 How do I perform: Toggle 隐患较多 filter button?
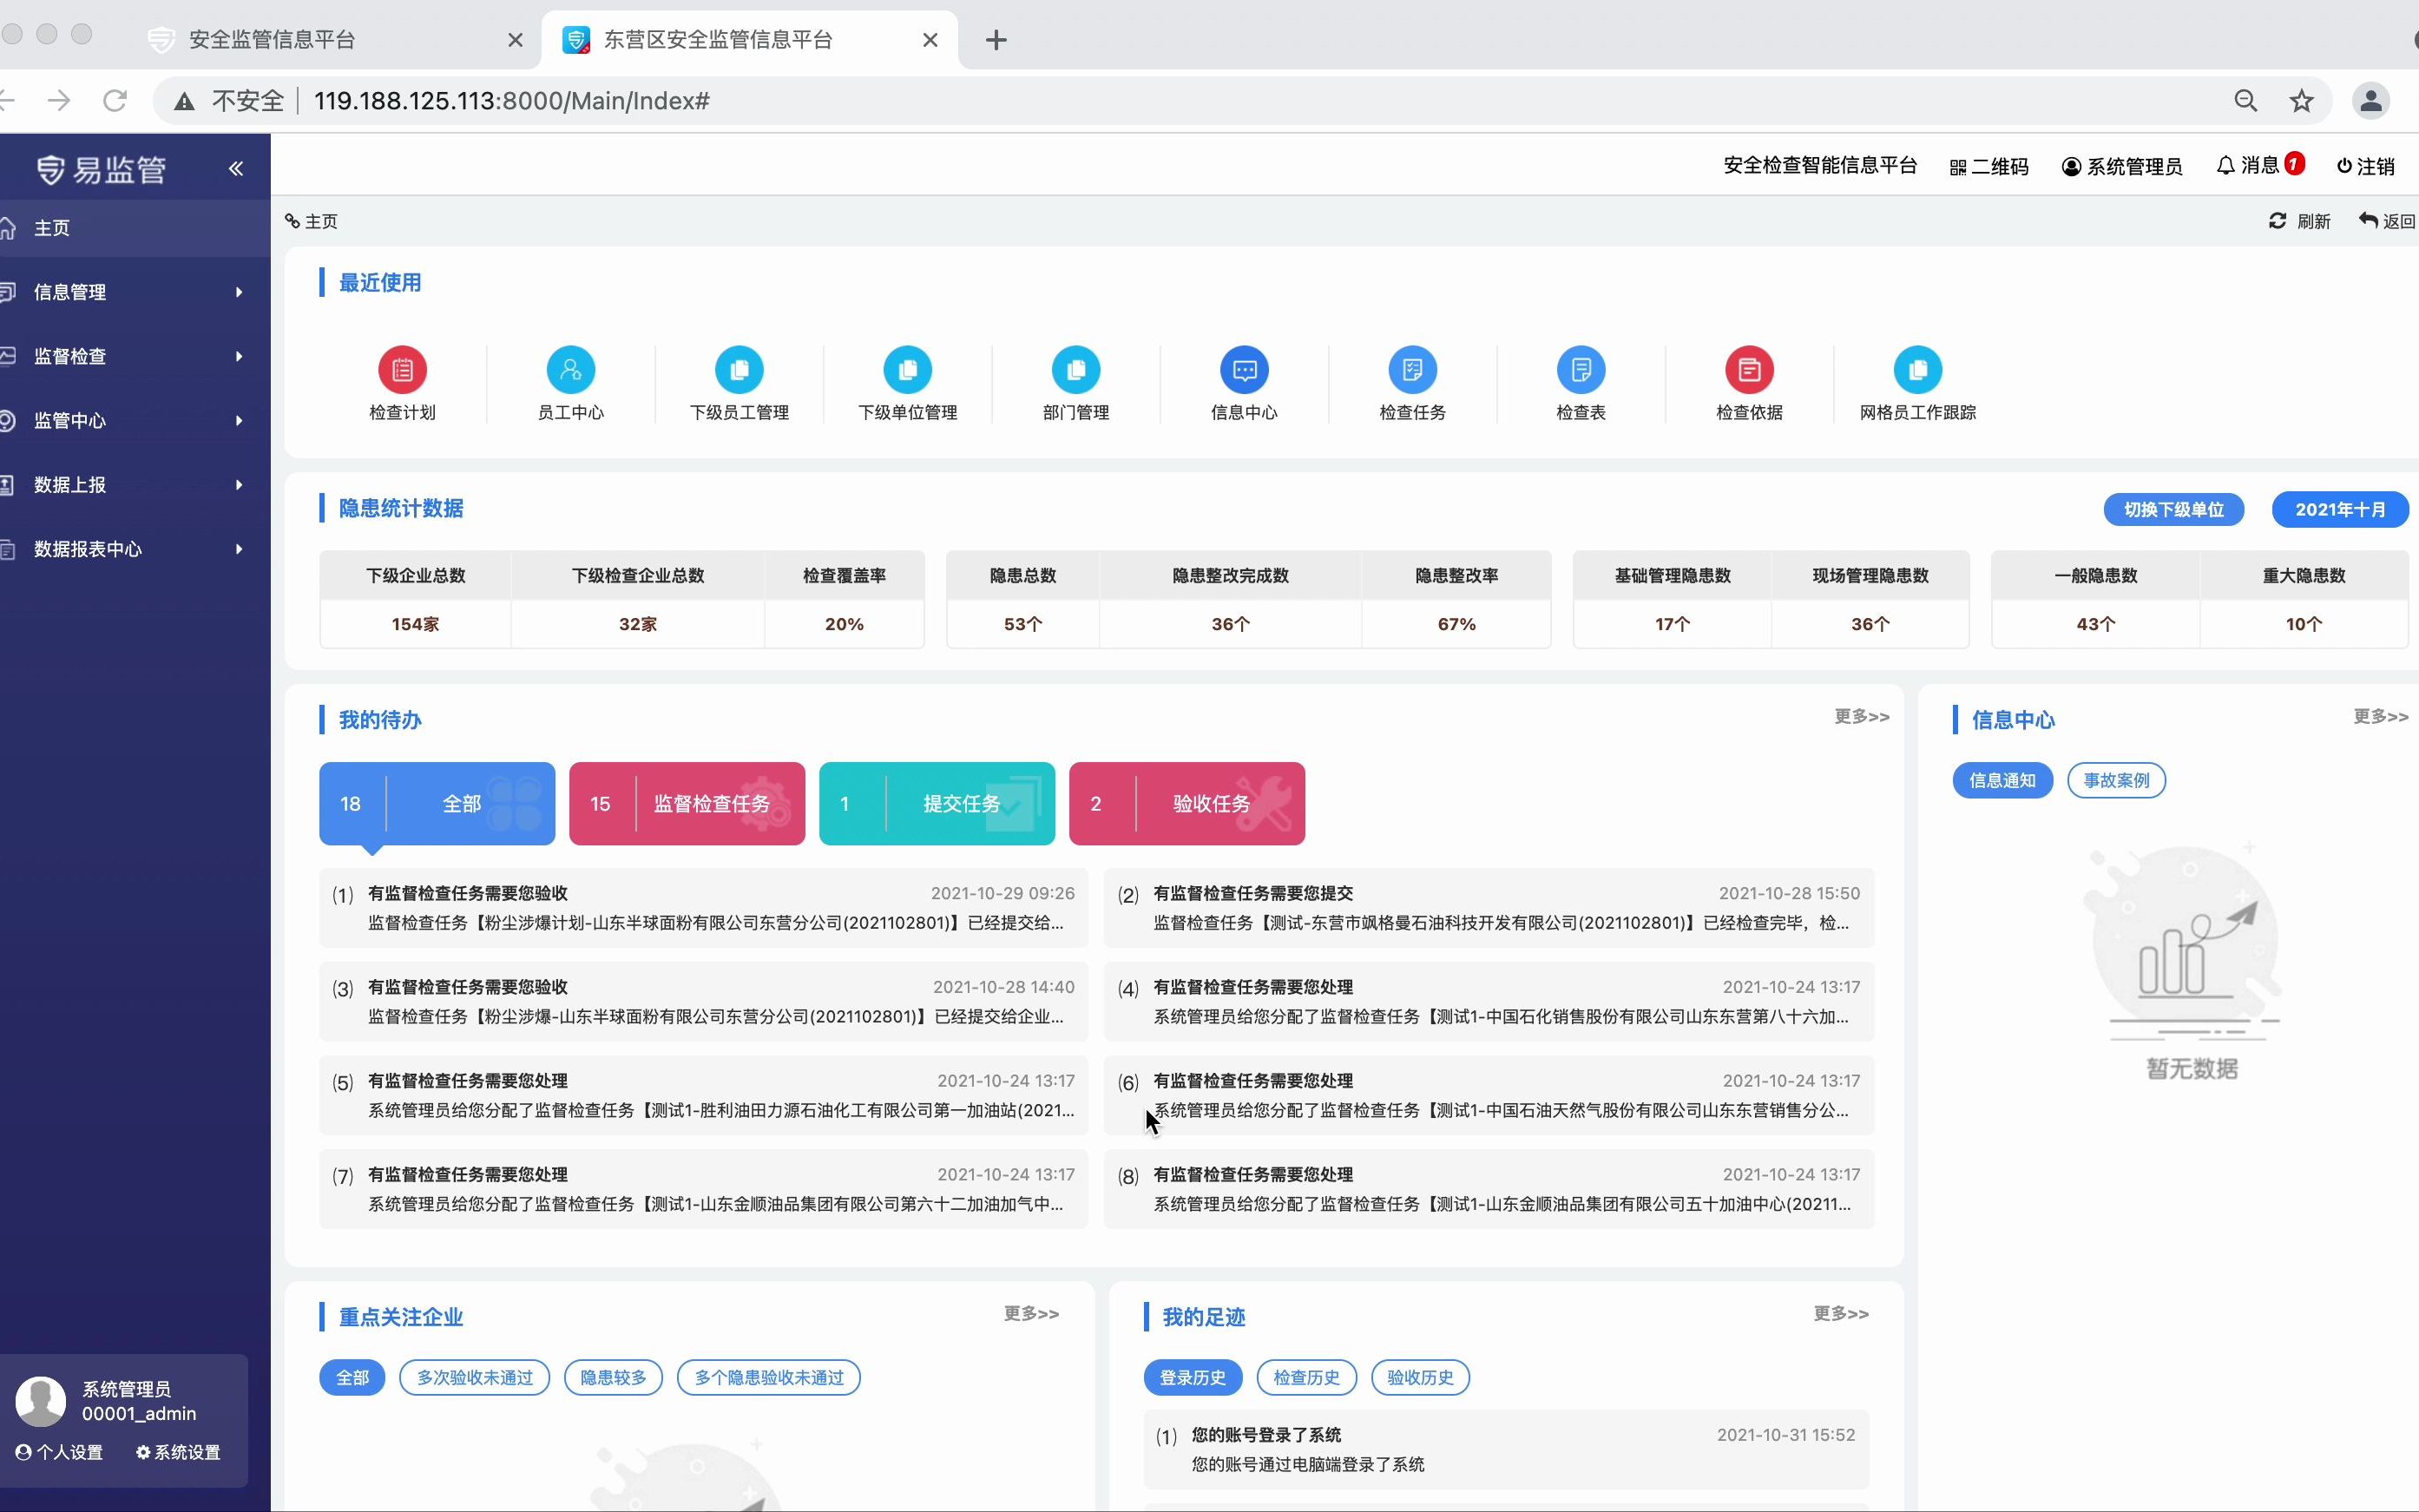tap(613, 1377)
